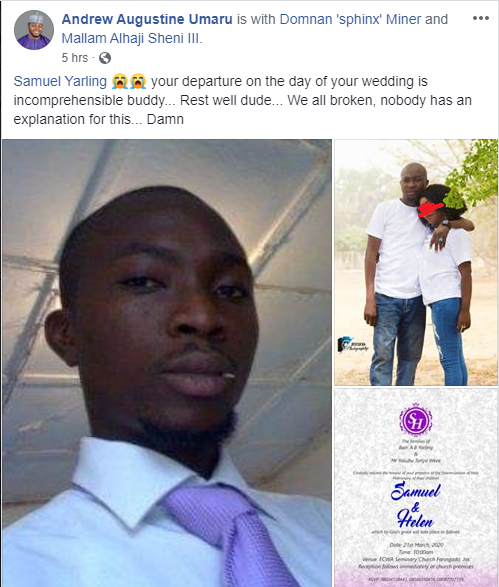Click the invitation date and venue text
499x587 pixels.
tap(416, 556)
